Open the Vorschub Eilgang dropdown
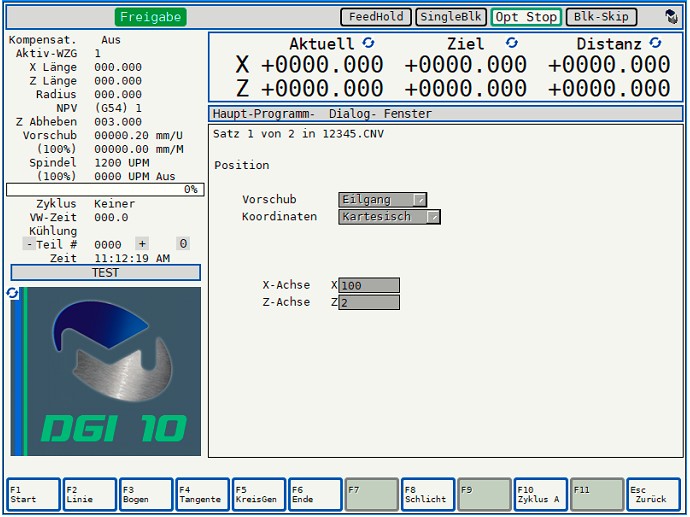Image resolution: width=690 pixels, height=517 pixels. pos(382,200)
